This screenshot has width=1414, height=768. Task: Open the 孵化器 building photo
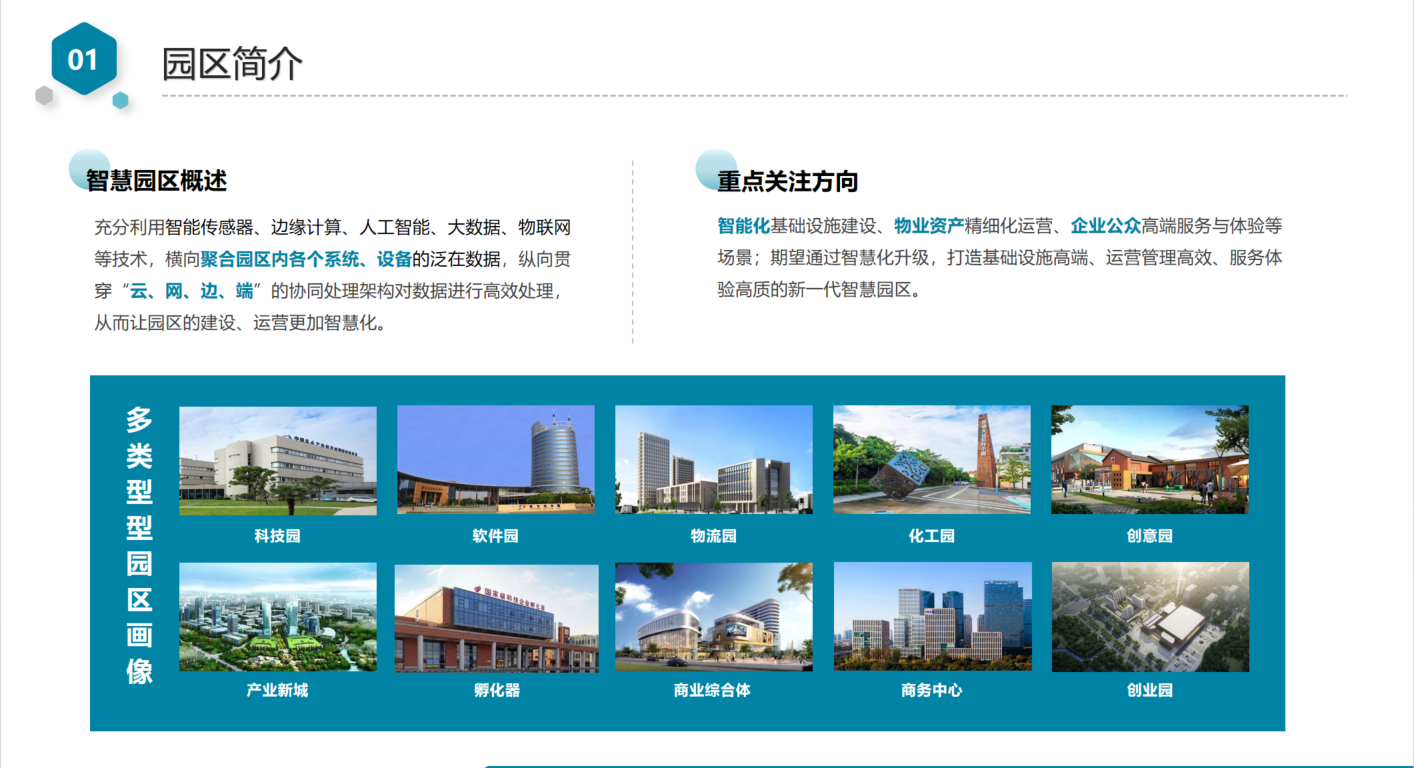click(x=496, y=617)
